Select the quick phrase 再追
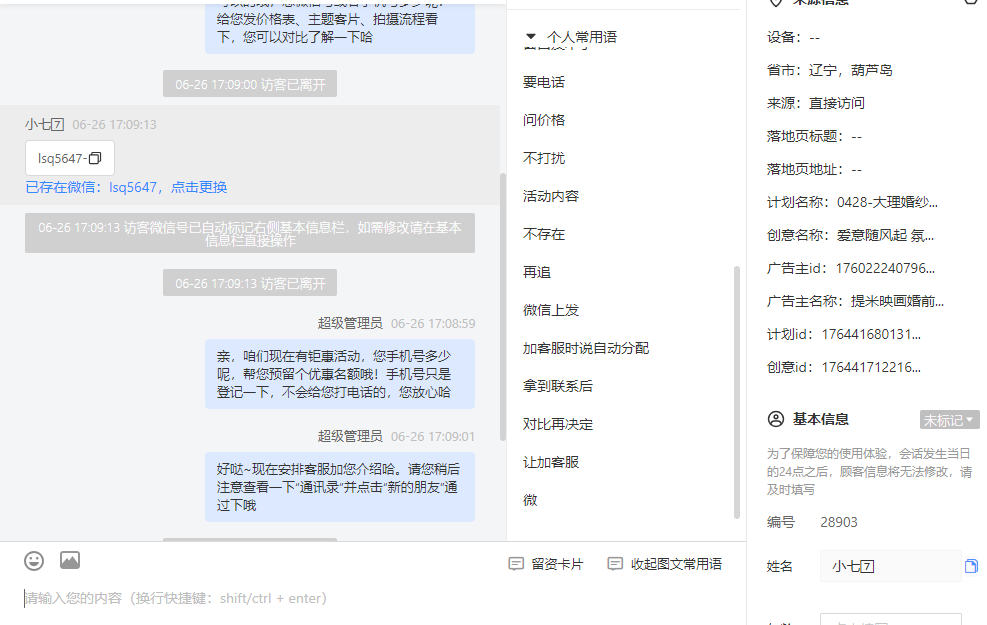987x625 pixels. pyautogui.click(x=537, y=272)
